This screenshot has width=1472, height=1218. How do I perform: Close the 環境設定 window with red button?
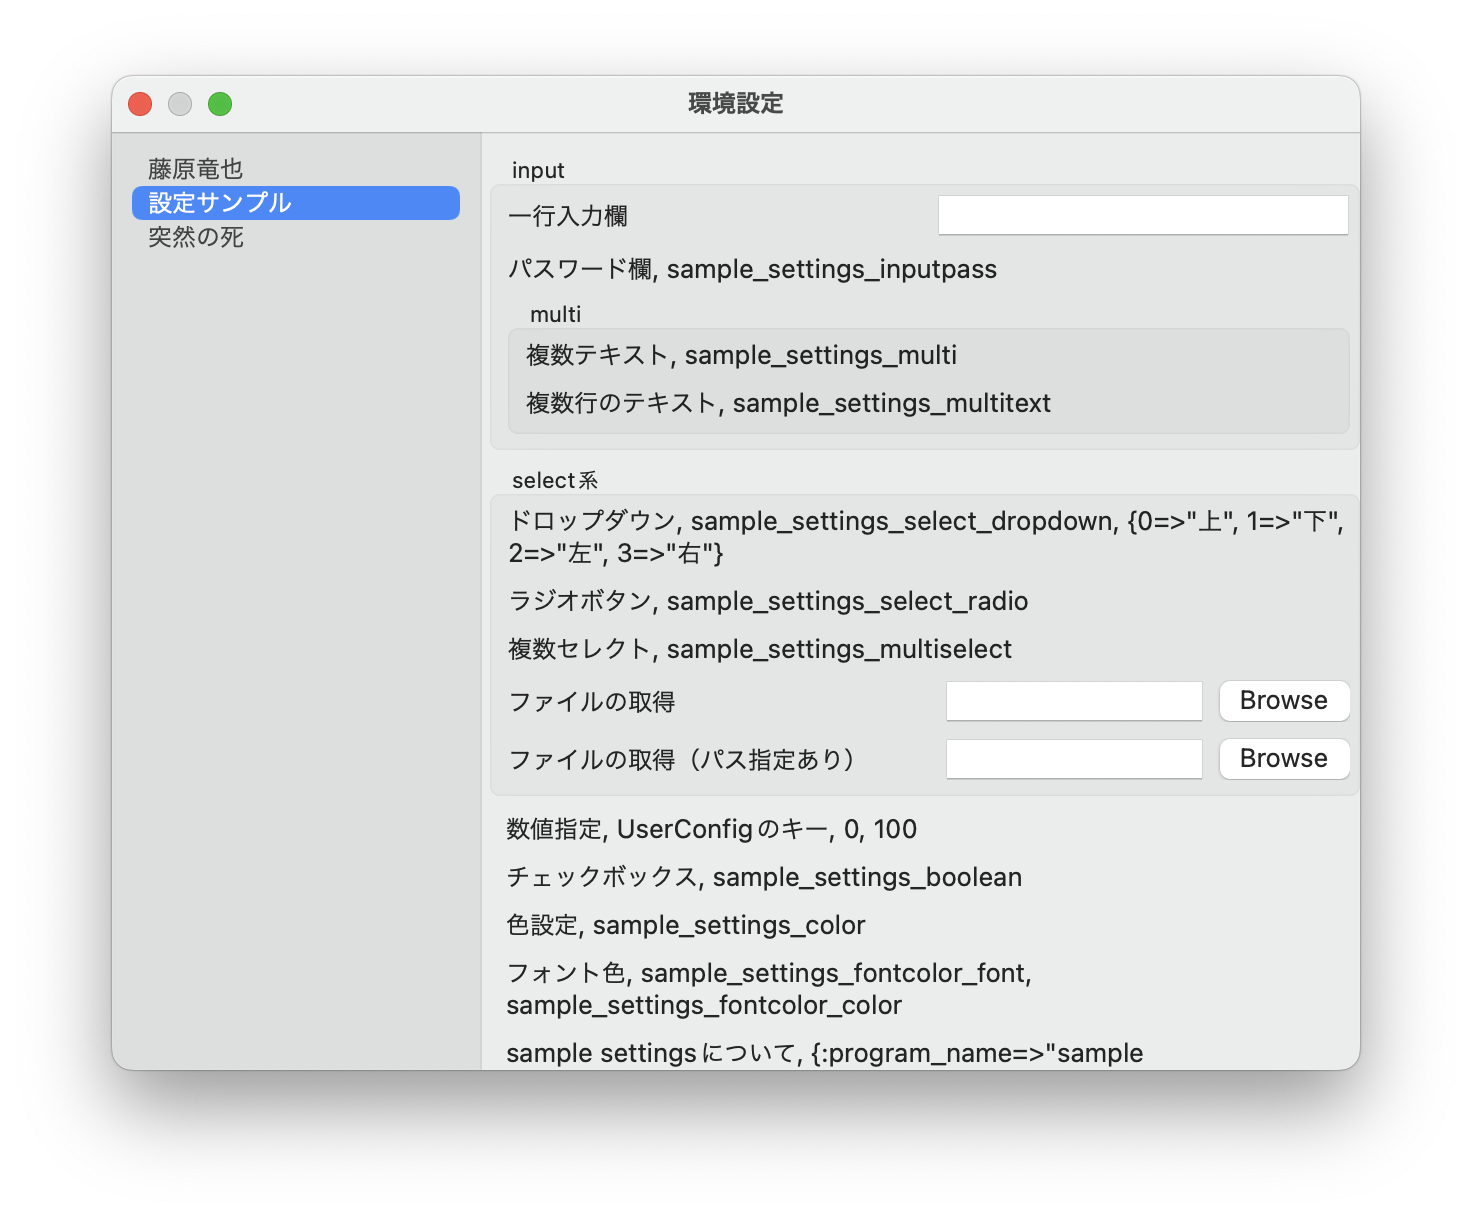pos(140,104)
